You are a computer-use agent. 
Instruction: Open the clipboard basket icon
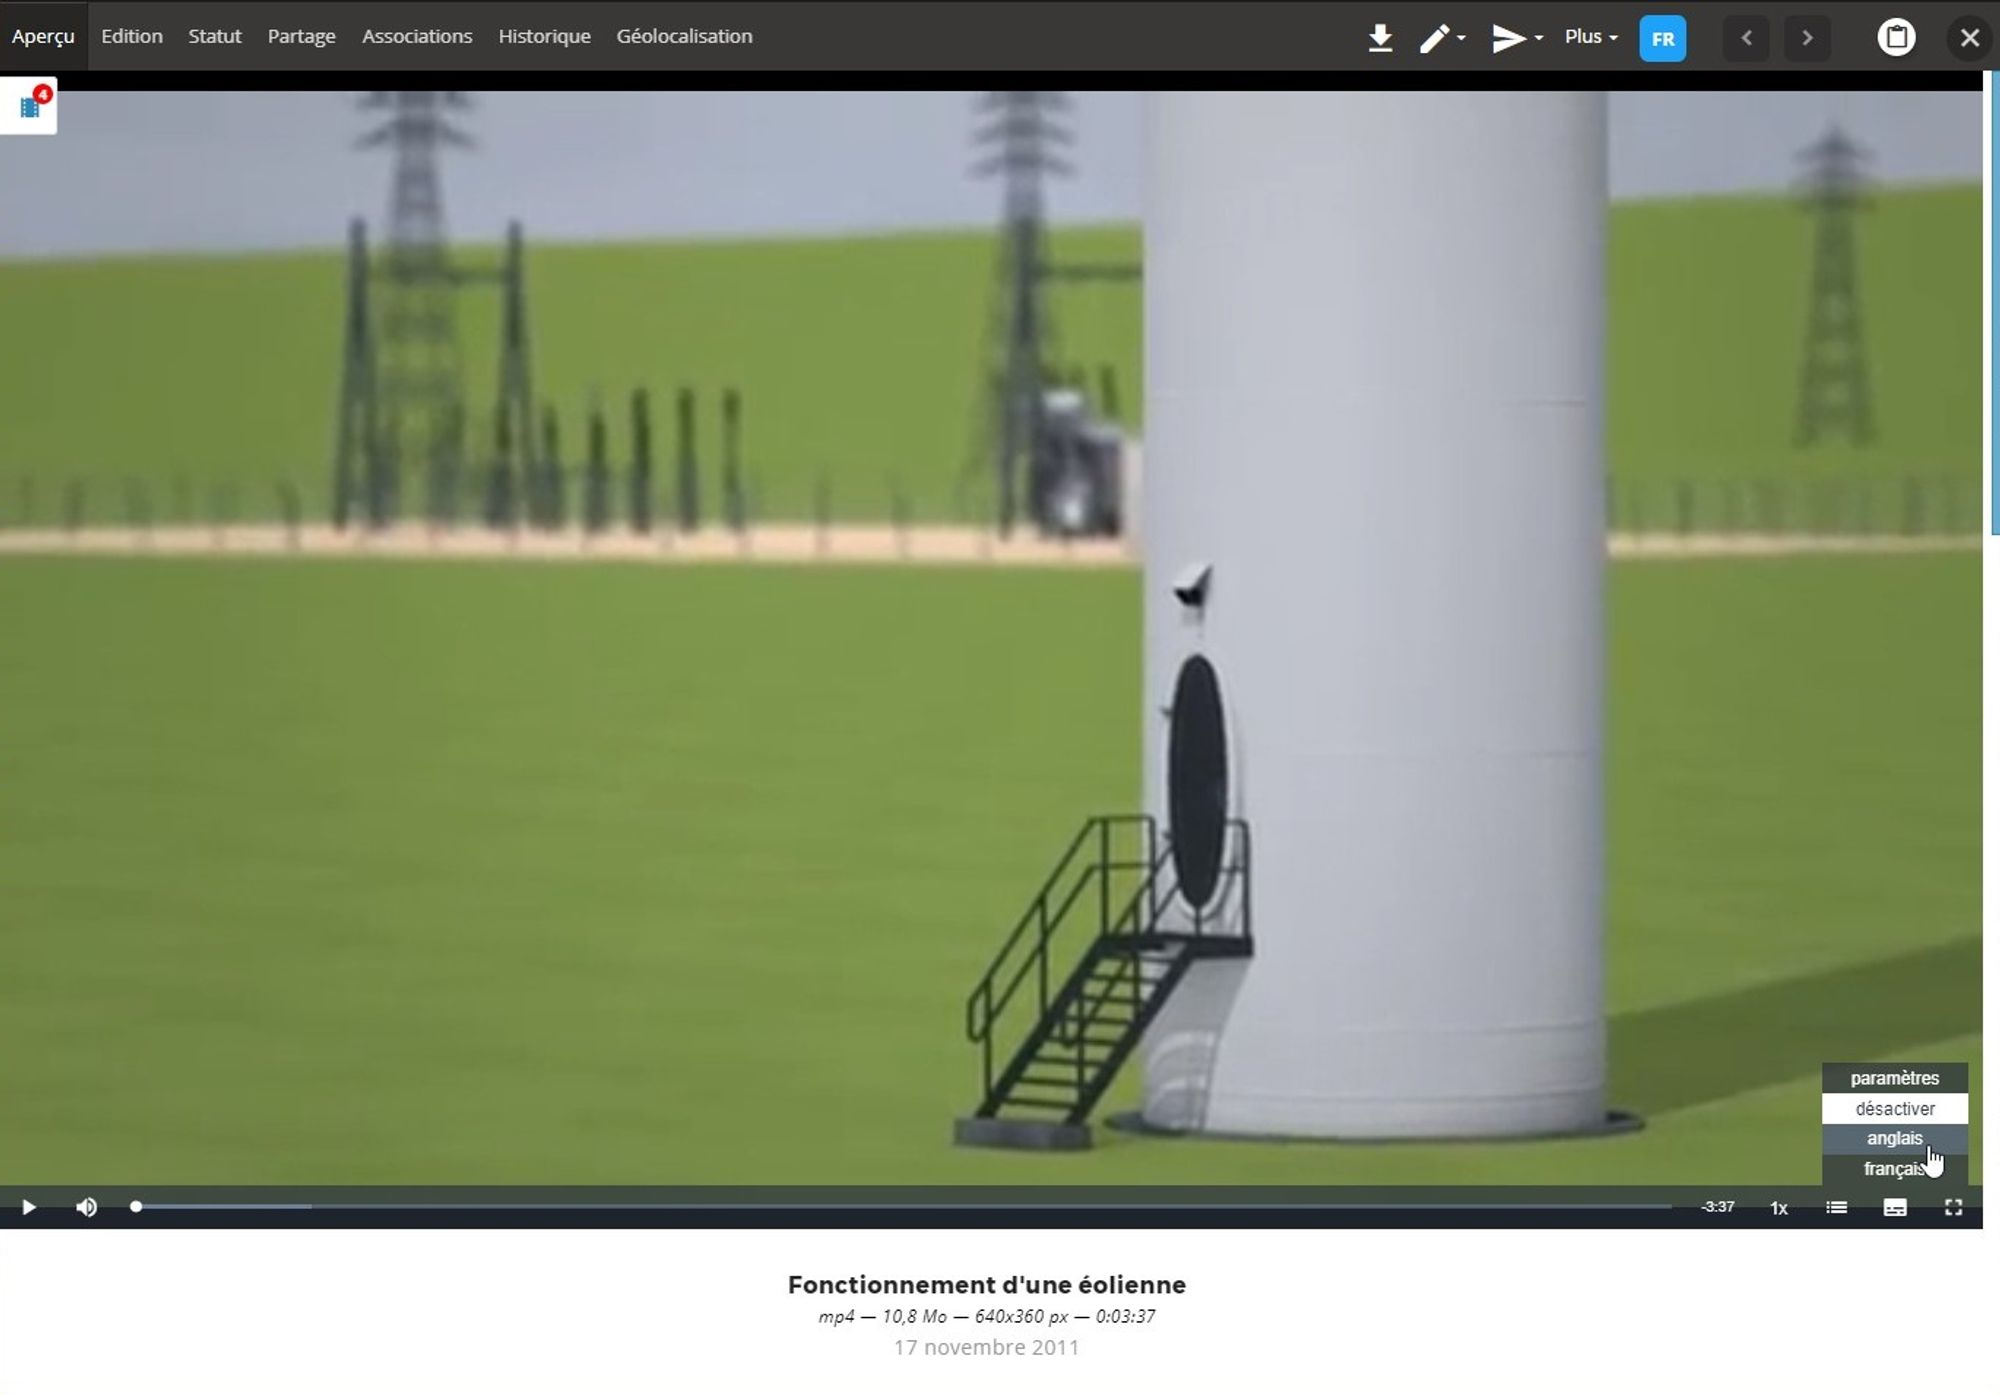pyautogui.click(x=1896, y=38)
